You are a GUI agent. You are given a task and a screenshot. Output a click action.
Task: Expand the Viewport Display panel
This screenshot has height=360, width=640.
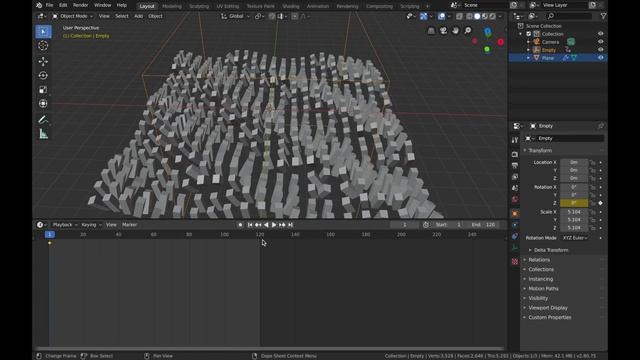tap(548, 308)
